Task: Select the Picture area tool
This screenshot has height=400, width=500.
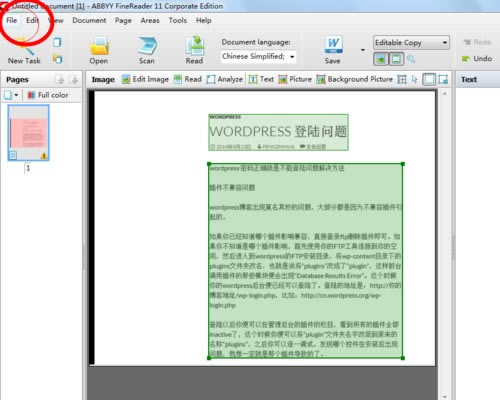Action: point(295,79)
